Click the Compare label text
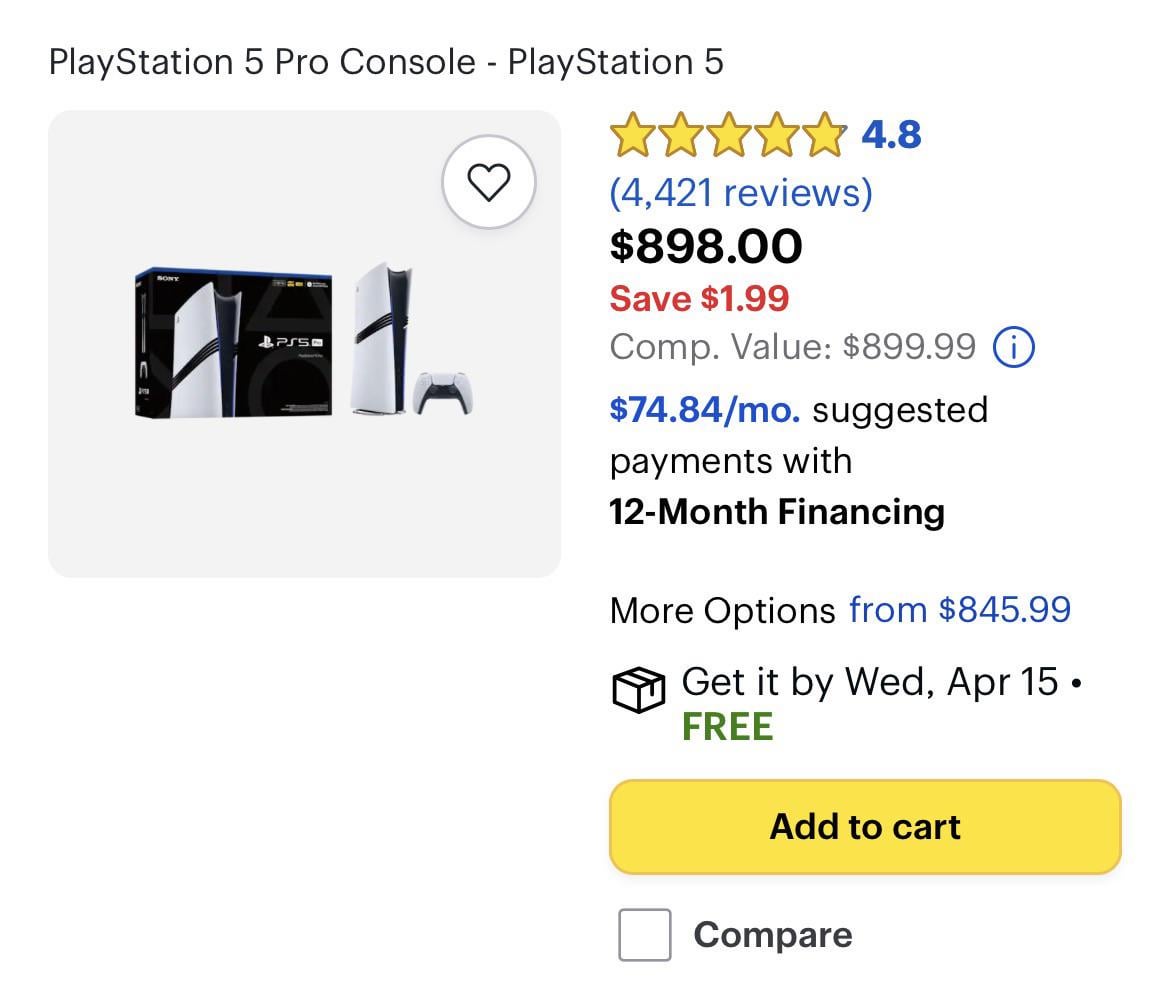Viewport: 1170px width, 1006px height. (773, 935)
